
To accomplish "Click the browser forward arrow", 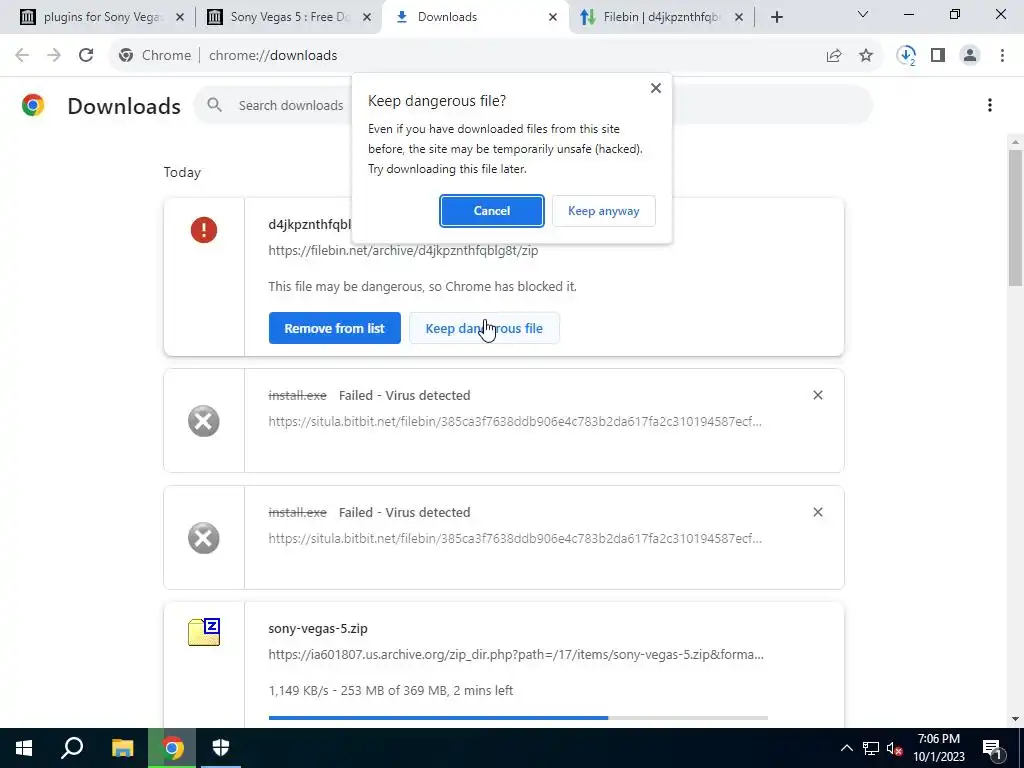I will pyautogui.click(x=54, y=56).
